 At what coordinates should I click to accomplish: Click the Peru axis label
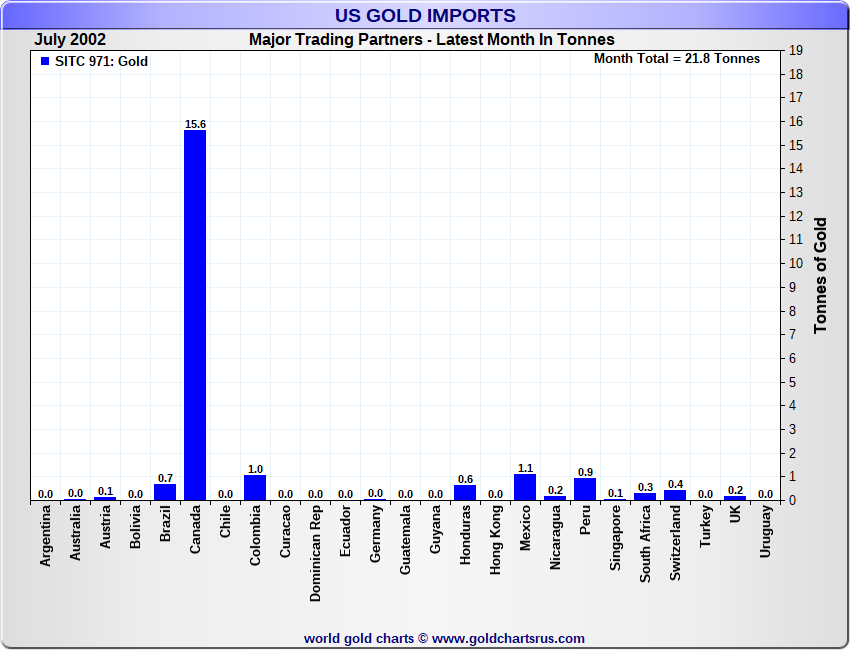point(585,520)
